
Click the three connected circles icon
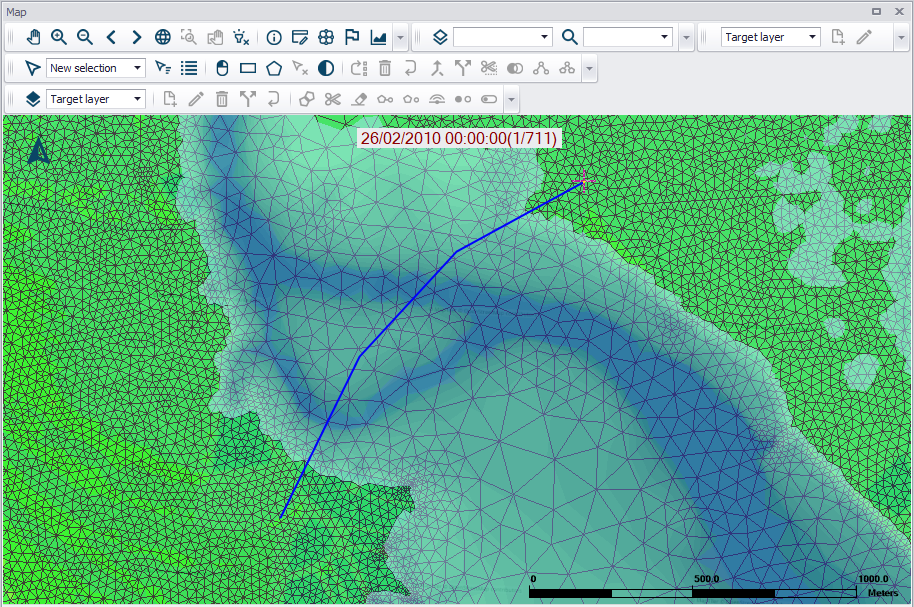(567, 68)
